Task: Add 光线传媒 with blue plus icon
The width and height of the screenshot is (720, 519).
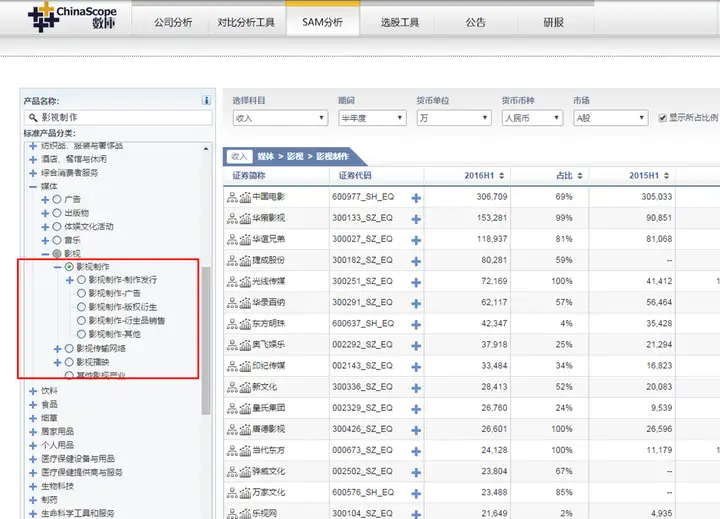Action: (x=416, y=282)
